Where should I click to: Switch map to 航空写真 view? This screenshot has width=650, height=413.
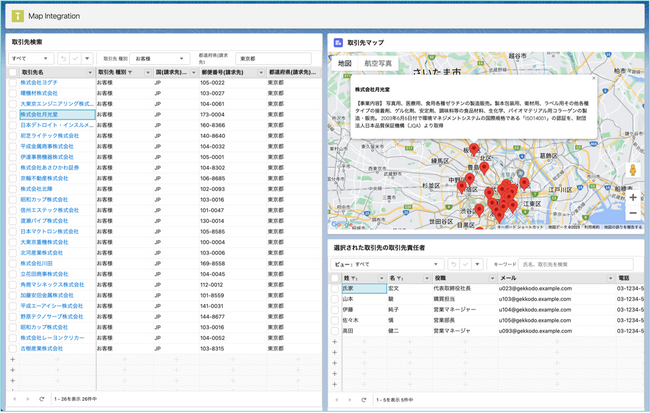click(378, 63)
